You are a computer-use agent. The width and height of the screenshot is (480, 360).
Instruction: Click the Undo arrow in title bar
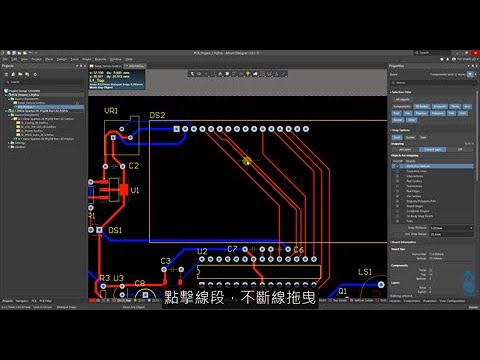30,53
